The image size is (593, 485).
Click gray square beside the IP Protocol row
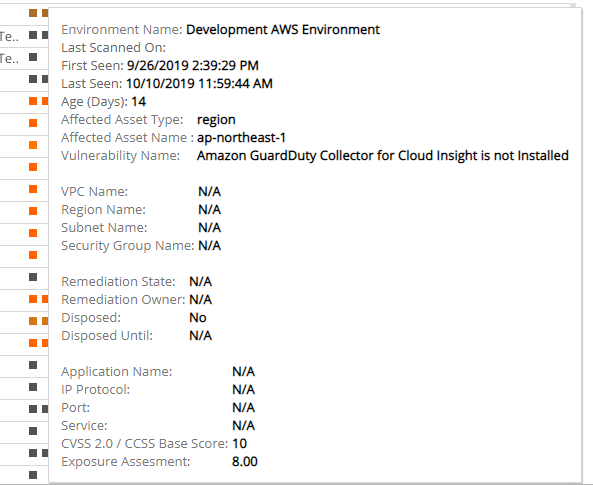click(33, 387)
